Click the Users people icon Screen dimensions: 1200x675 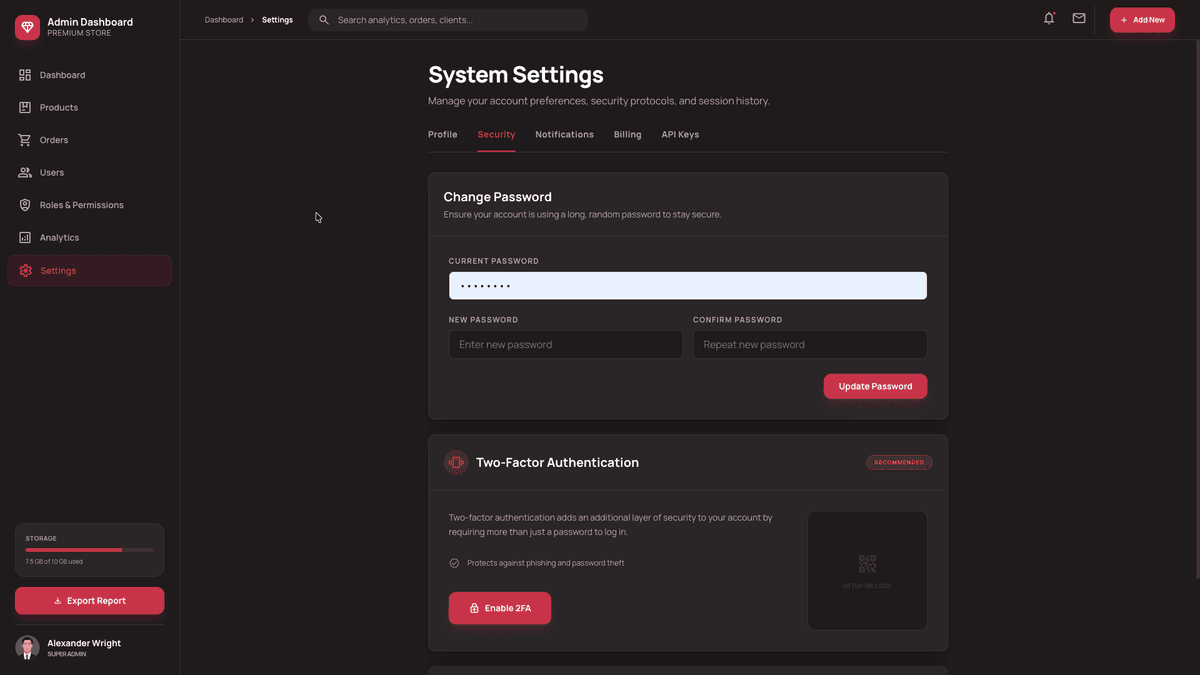[x=23, y=173]
